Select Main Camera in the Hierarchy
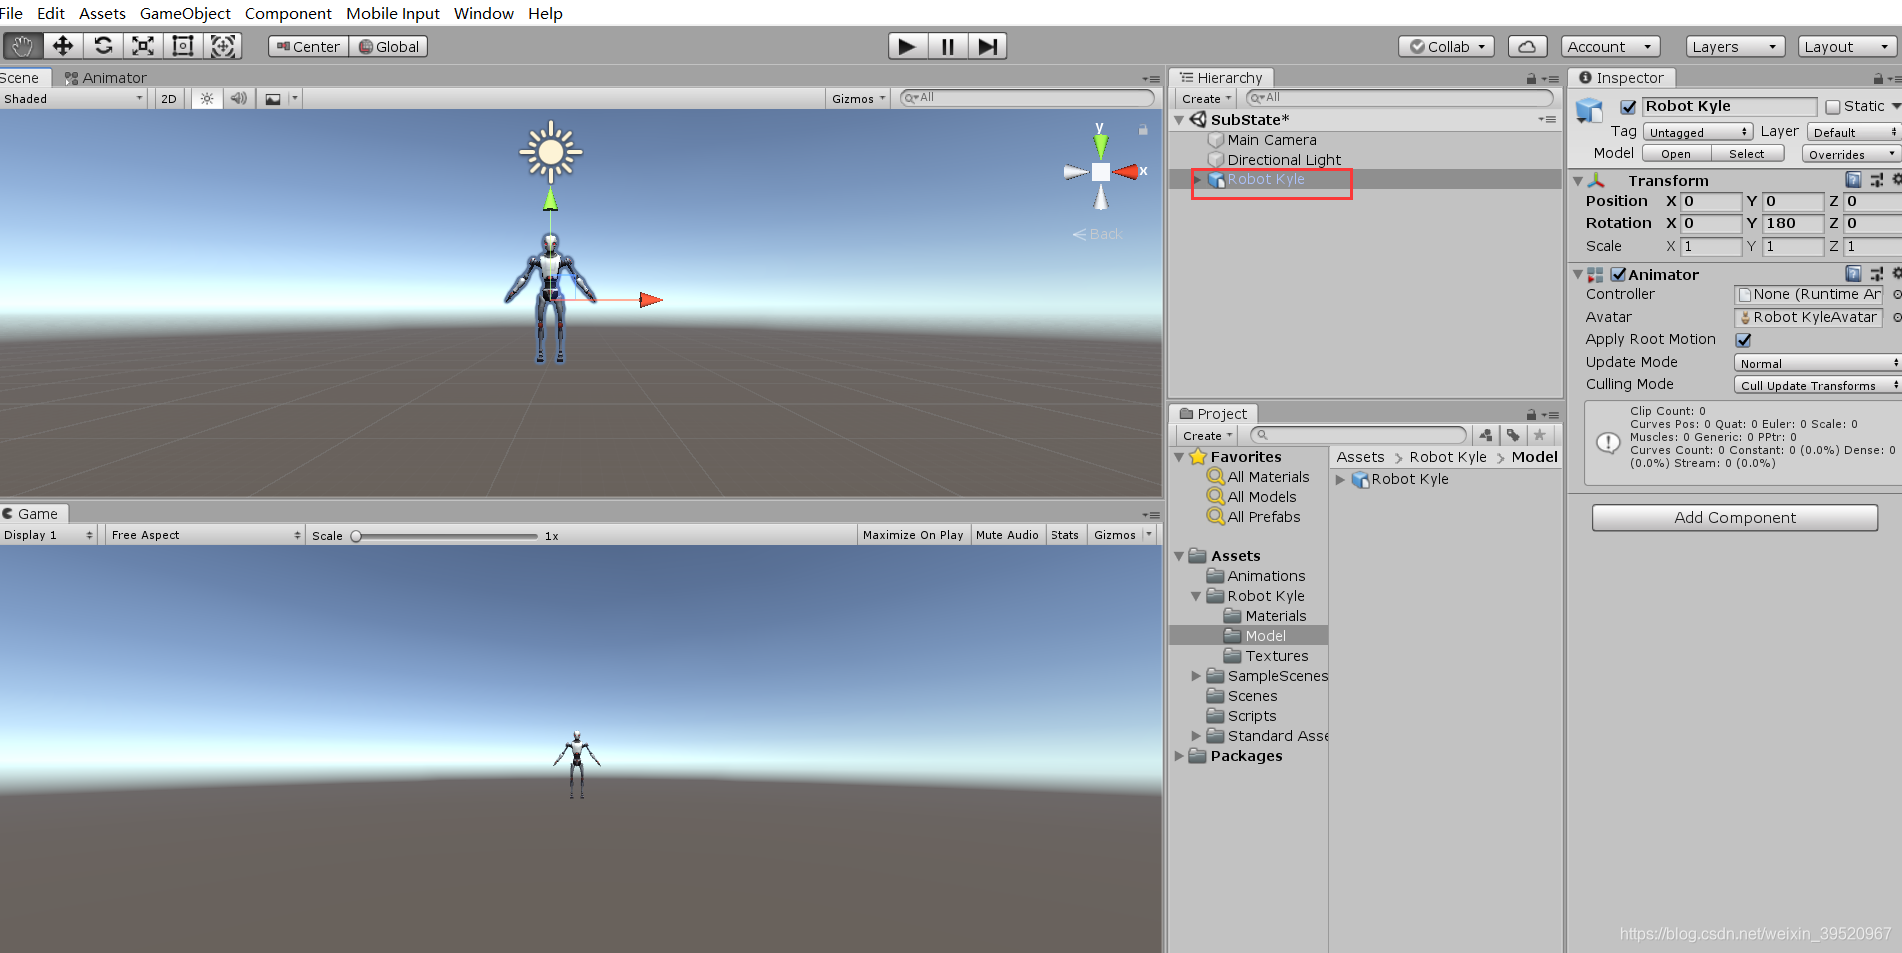Viewport: 1902px width, 953px height. [x=1271, y=140]
